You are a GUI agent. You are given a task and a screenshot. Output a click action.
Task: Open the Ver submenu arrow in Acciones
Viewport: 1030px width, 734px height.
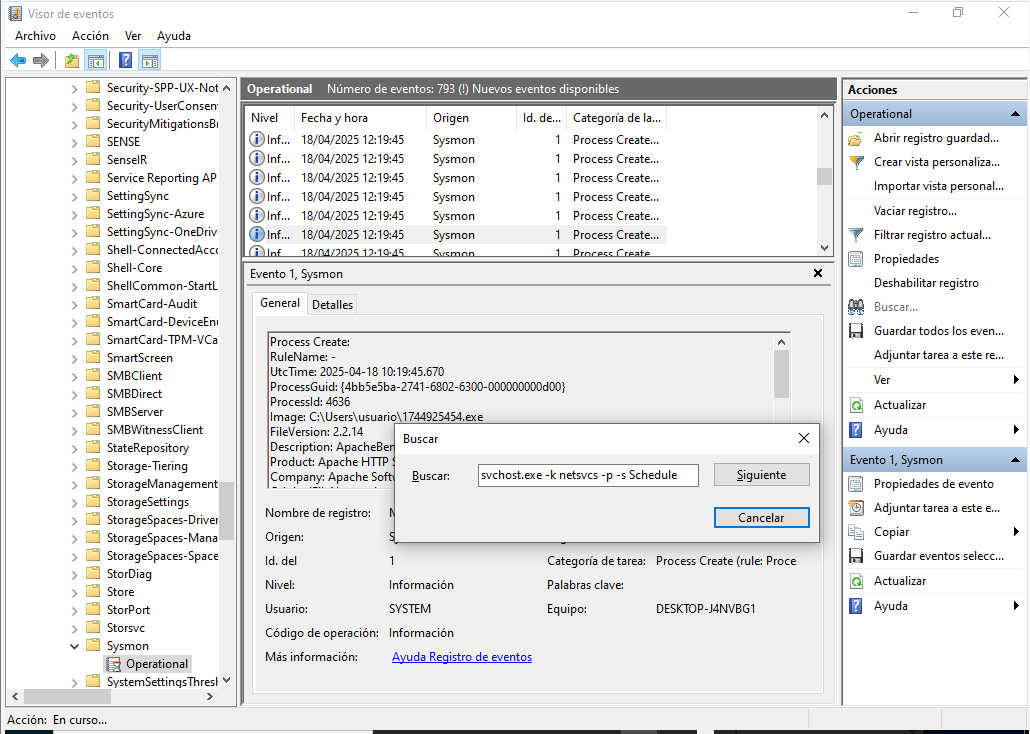pyautogui.click(x=1016, y=380)
